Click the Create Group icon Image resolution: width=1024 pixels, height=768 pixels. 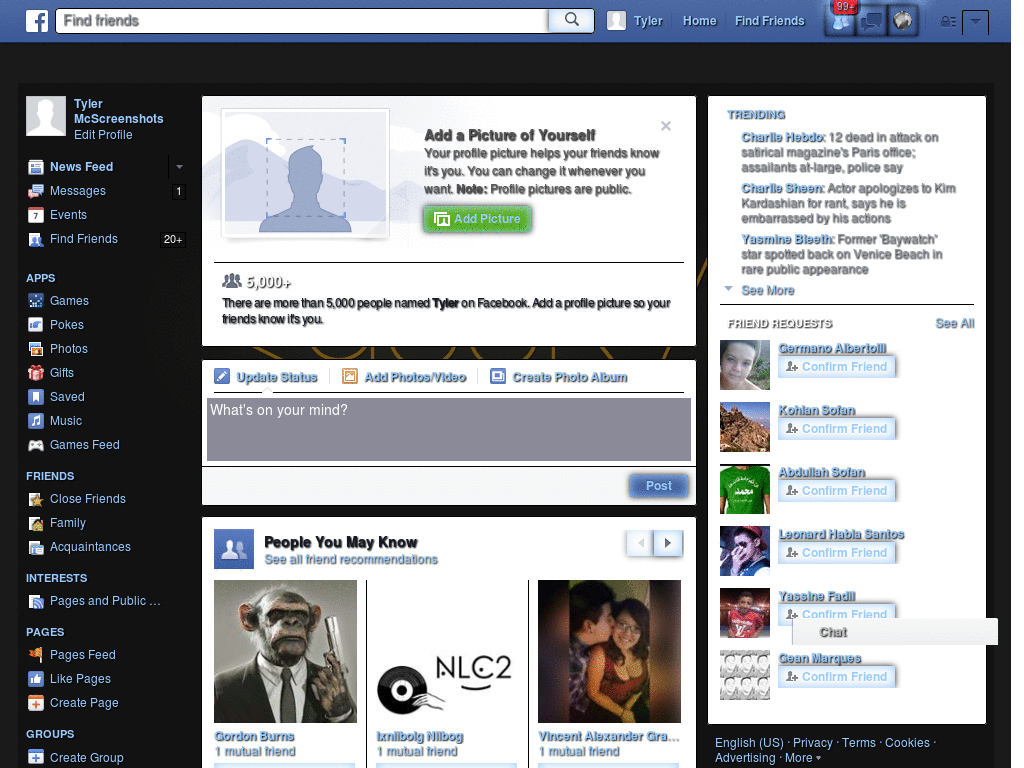click(36, 758)
